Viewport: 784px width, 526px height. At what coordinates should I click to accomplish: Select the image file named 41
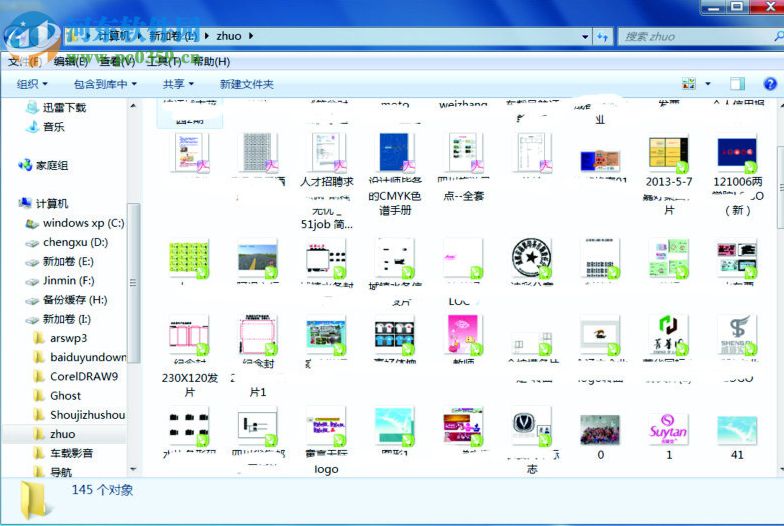(737, 430)
